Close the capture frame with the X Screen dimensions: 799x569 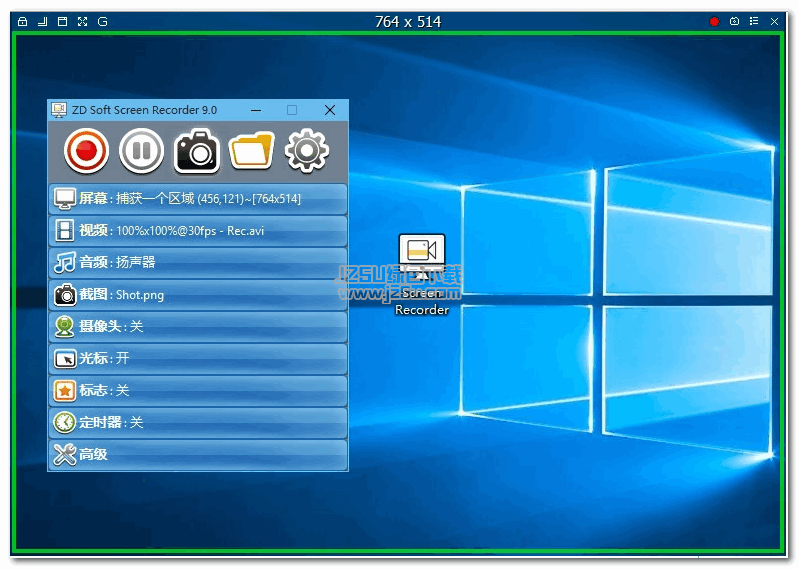(775, 21)
